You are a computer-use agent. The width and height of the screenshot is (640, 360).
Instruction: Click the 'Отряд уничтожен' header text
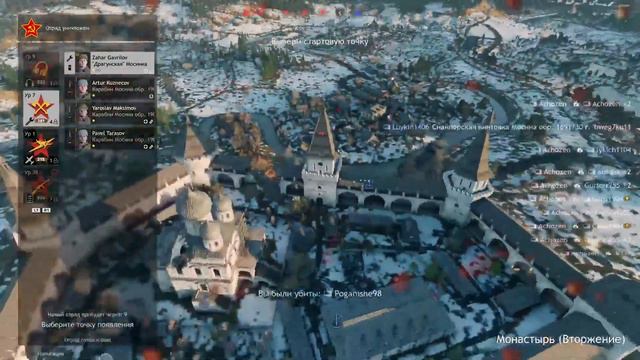(x=68, y=29)
